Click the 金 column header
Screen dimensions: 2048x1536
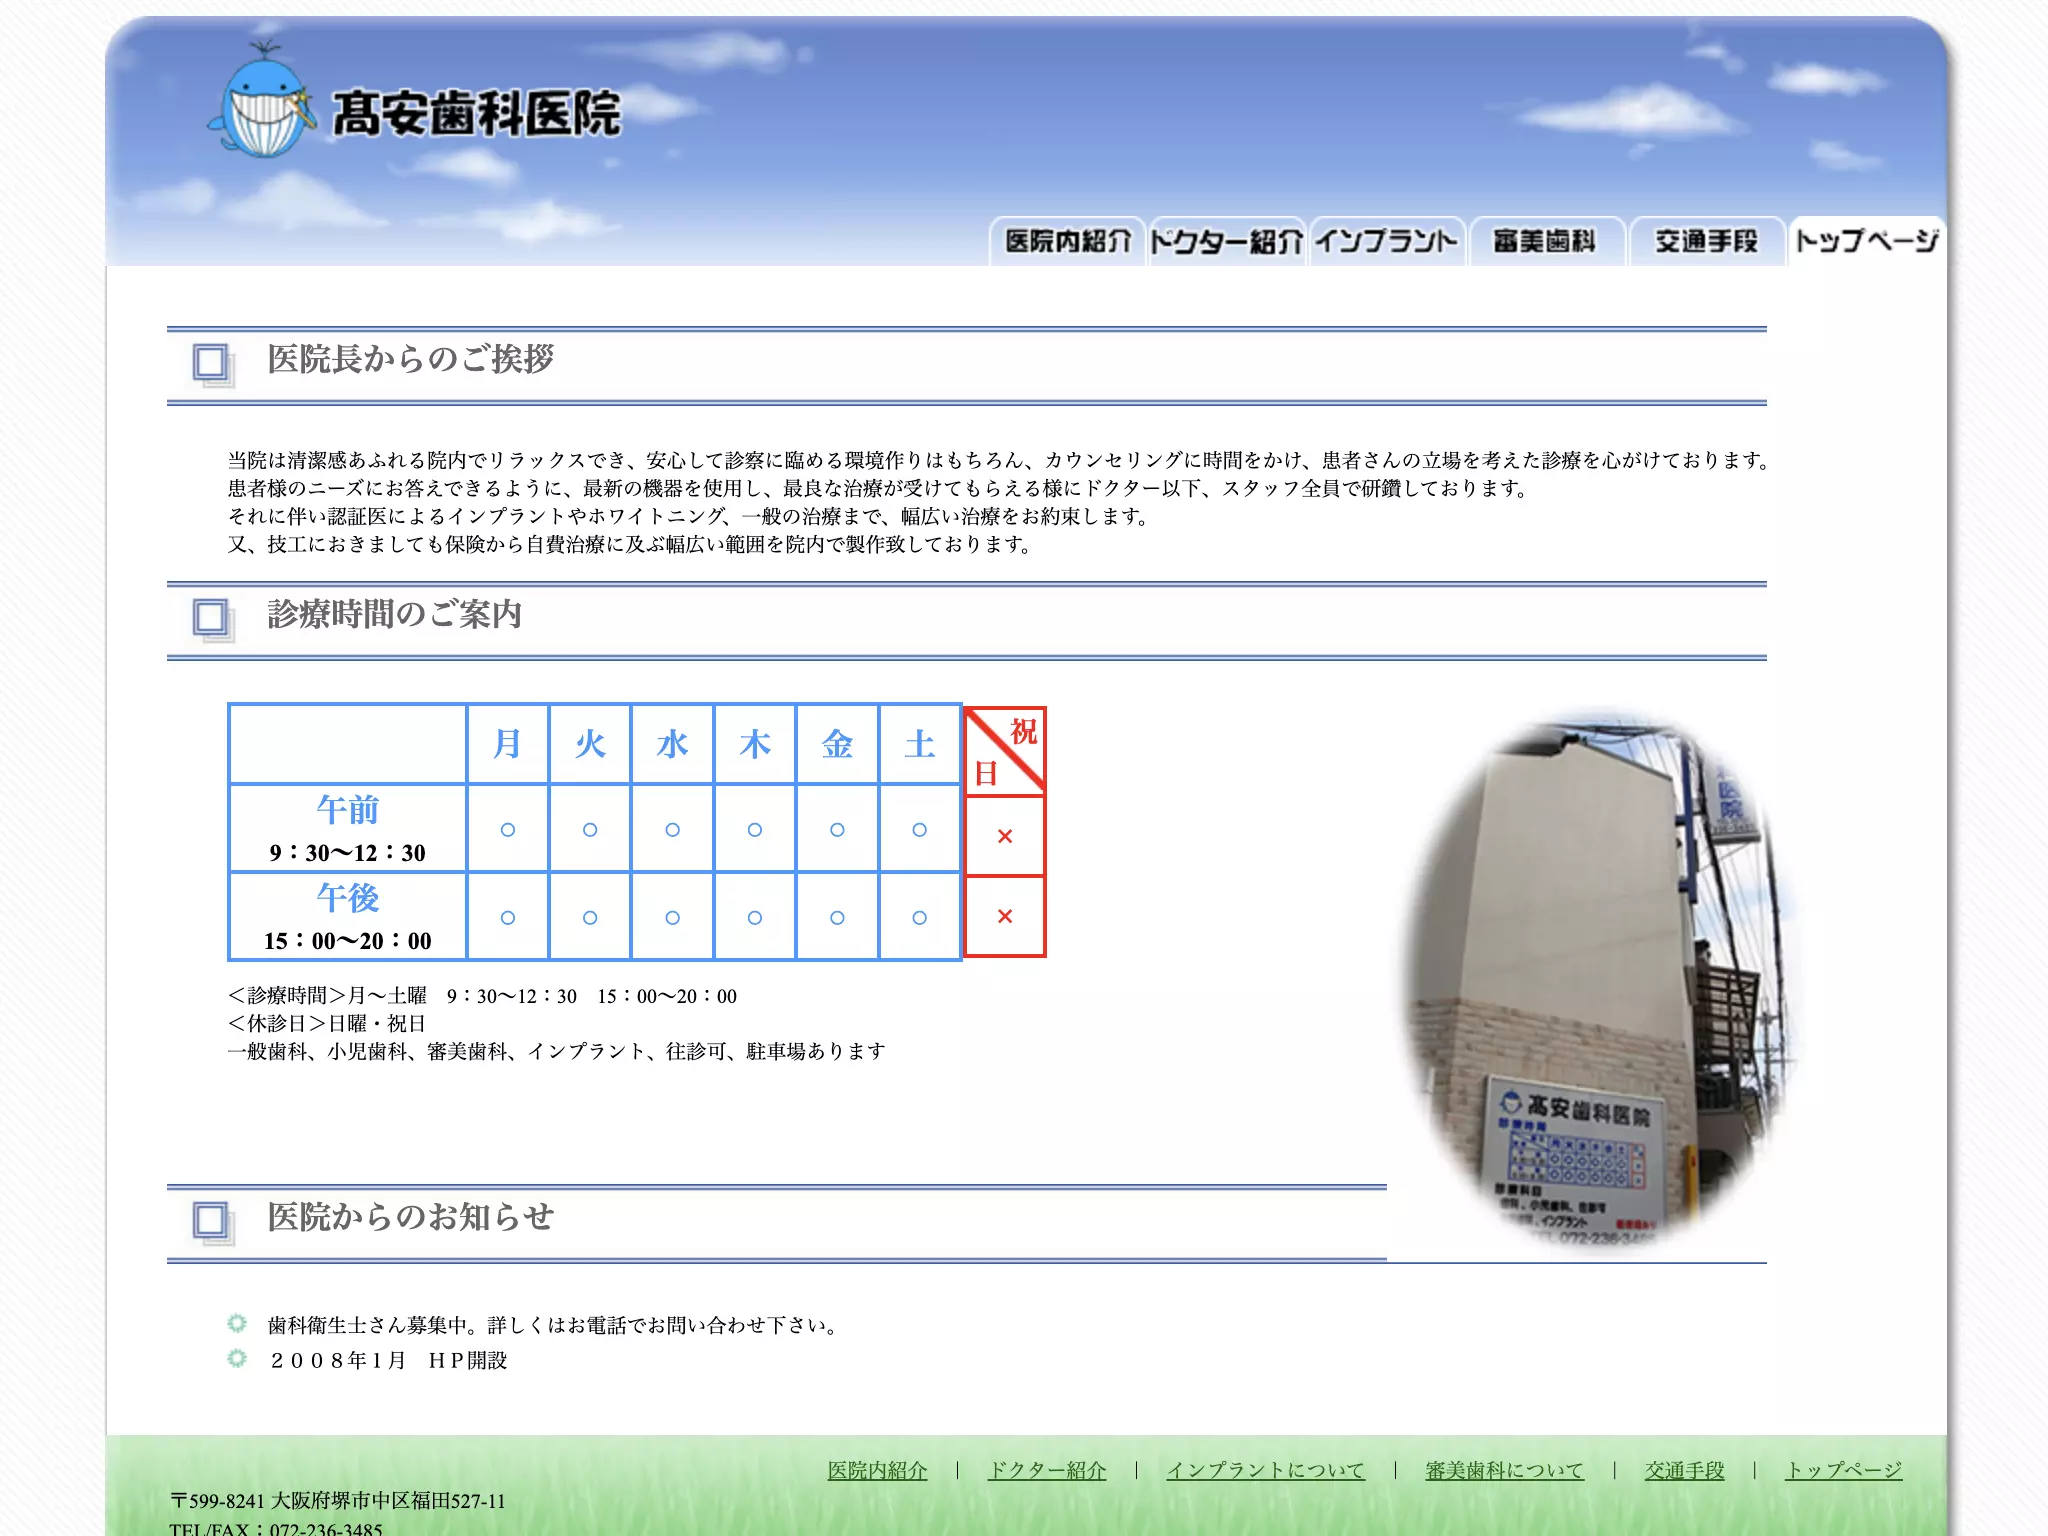click(x=837, y=744)
